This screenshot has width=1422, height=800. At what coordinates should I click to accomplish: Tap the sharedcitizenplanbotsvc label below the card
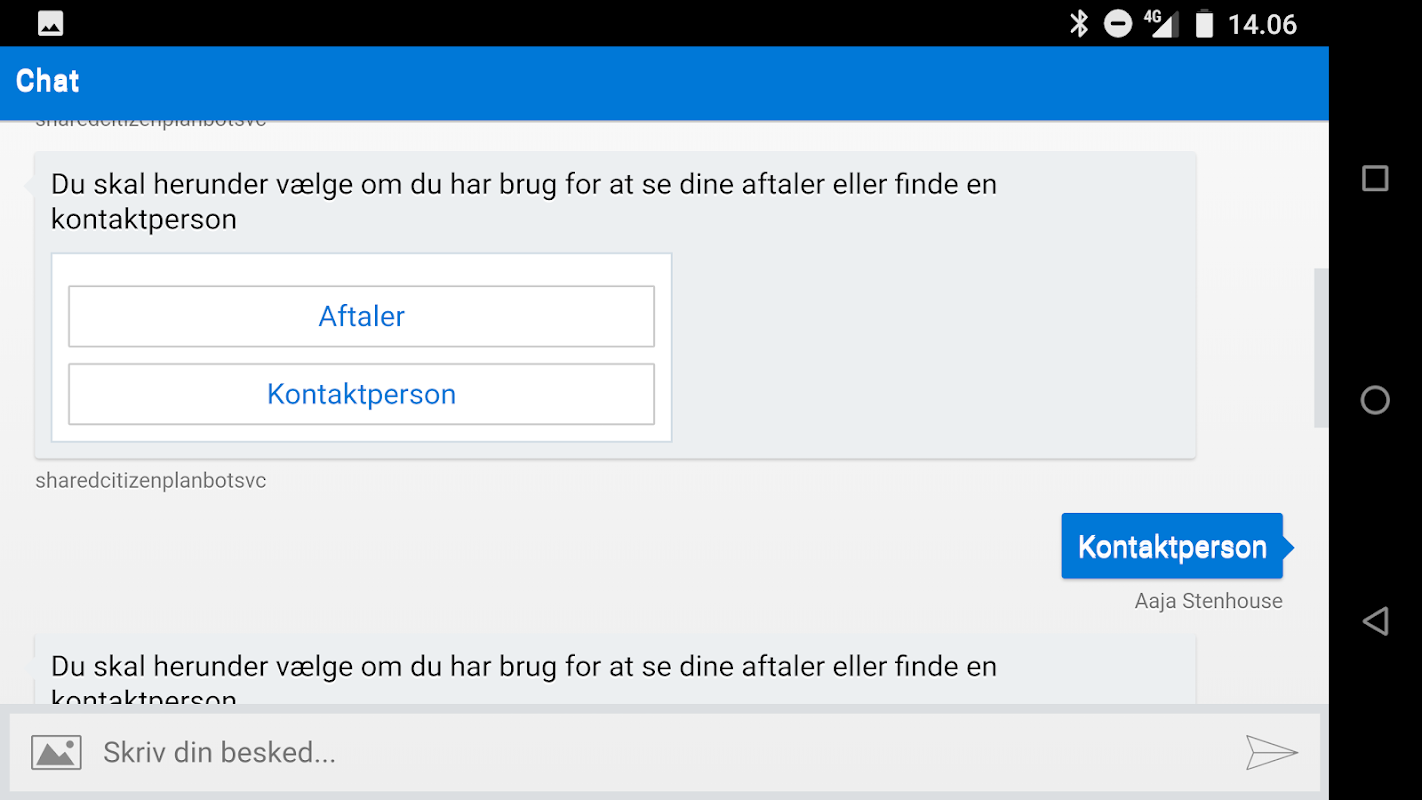point(151,481)
